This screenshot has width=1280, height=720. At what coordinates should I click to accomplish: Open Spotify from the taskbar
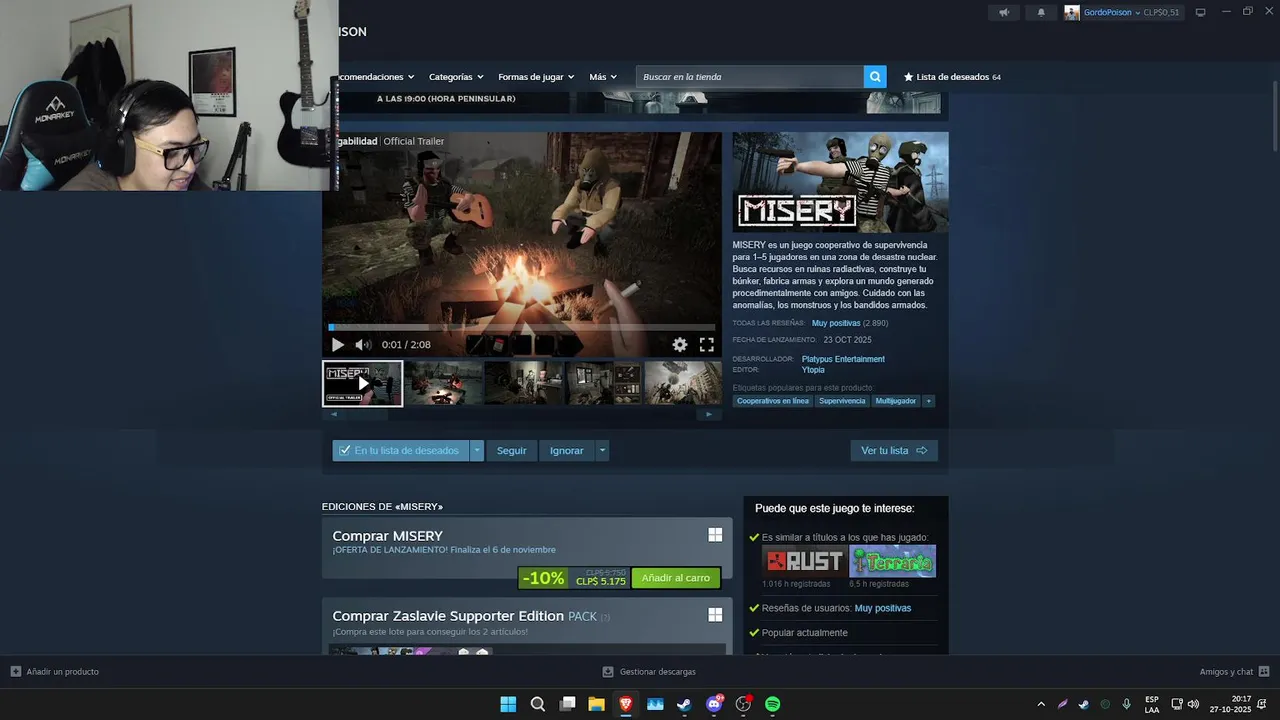click(772, 704)
